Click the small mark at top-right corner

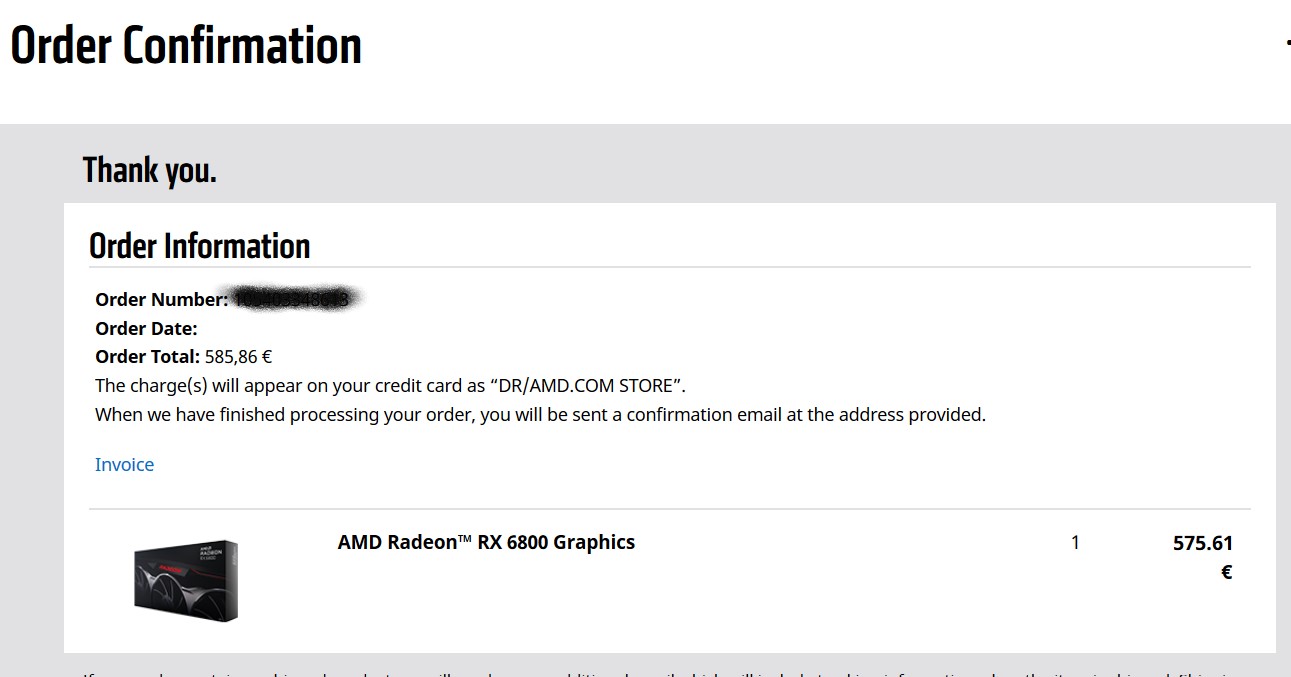pos(1287,43)
